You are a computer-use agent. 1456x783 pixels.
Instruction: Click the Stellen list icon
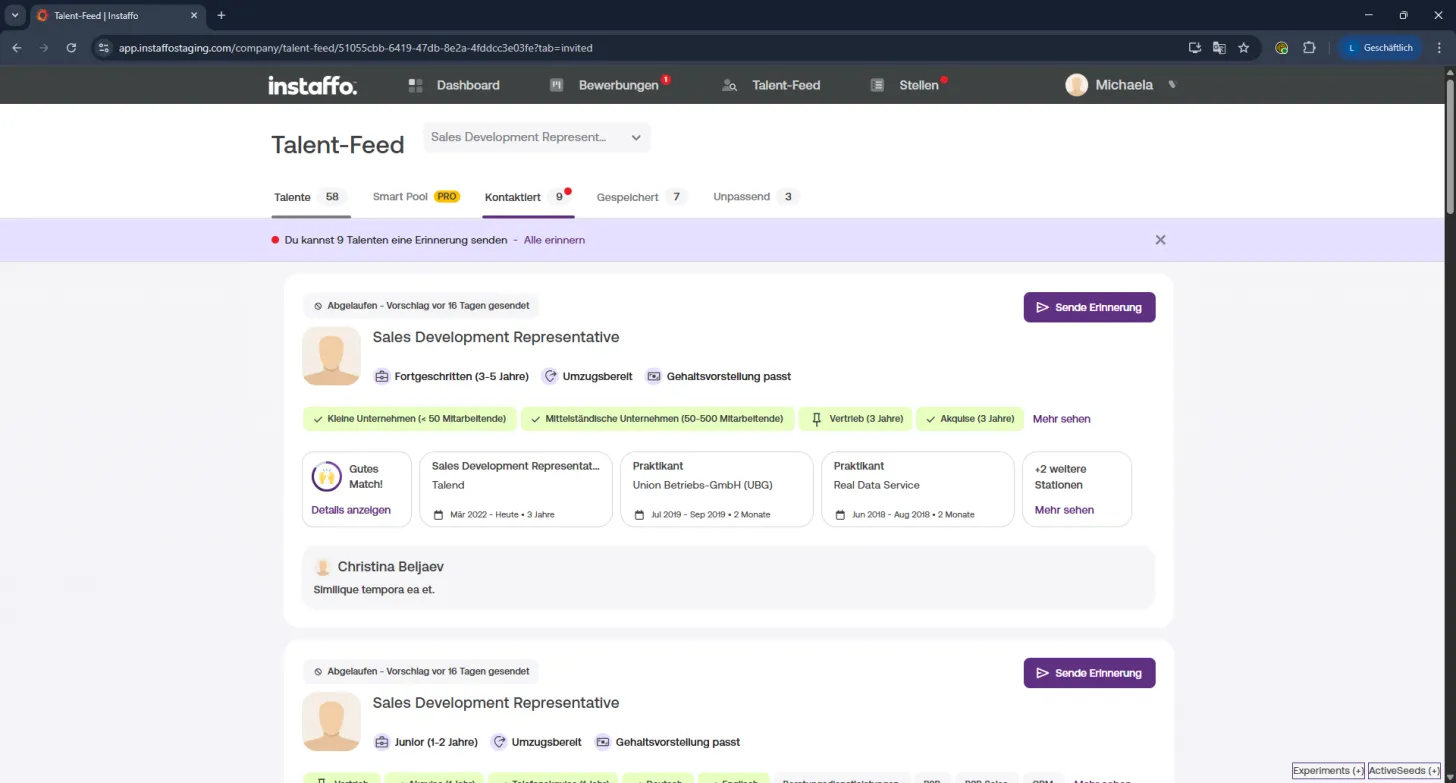[877, 86]
